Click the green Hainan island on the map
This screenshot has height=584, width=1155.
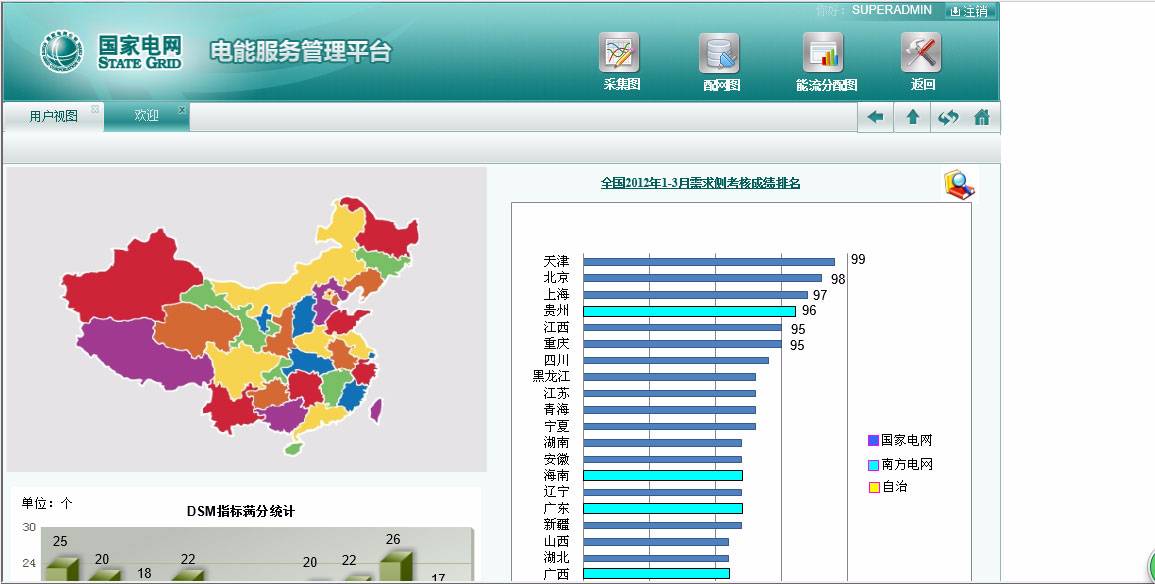pyautogui.click(x=294, y=447)
